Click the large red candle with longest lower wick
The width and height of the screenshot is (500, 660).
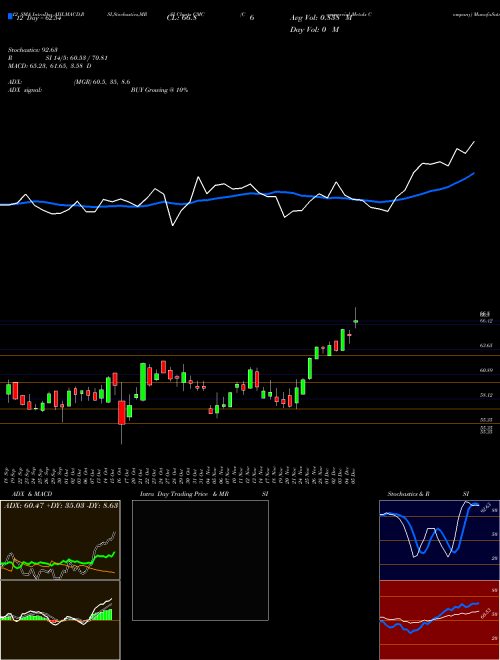coord(122,412)
